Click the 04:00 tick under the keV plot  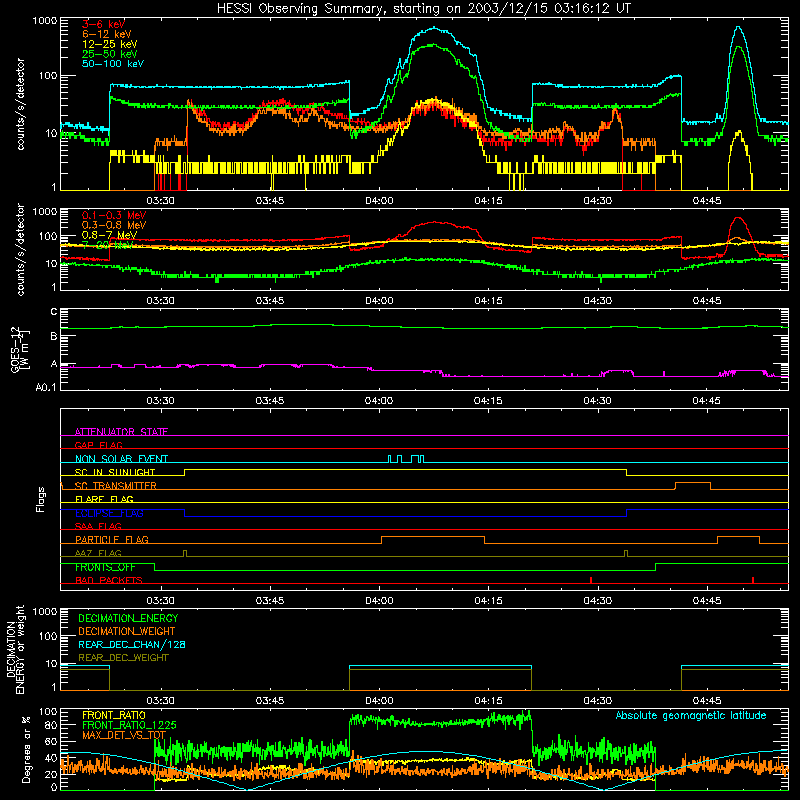tap(379, 201)
